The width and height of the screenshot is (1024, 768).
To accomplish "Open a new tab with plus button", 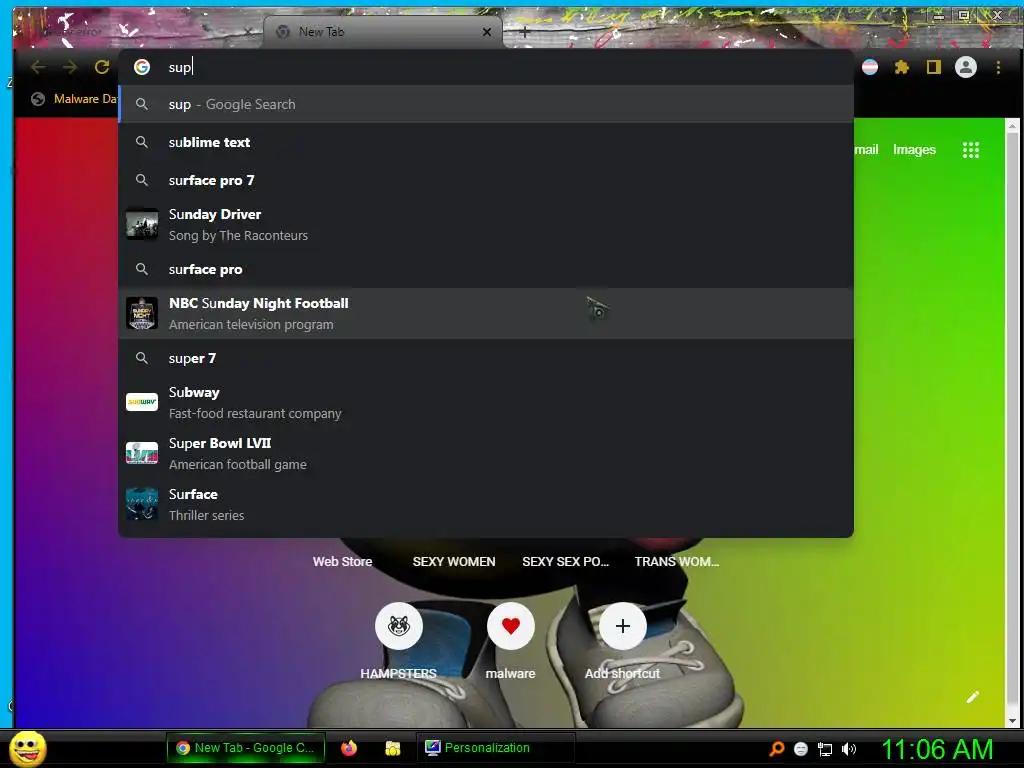I will pyautogui.click(x=524, y=31).
